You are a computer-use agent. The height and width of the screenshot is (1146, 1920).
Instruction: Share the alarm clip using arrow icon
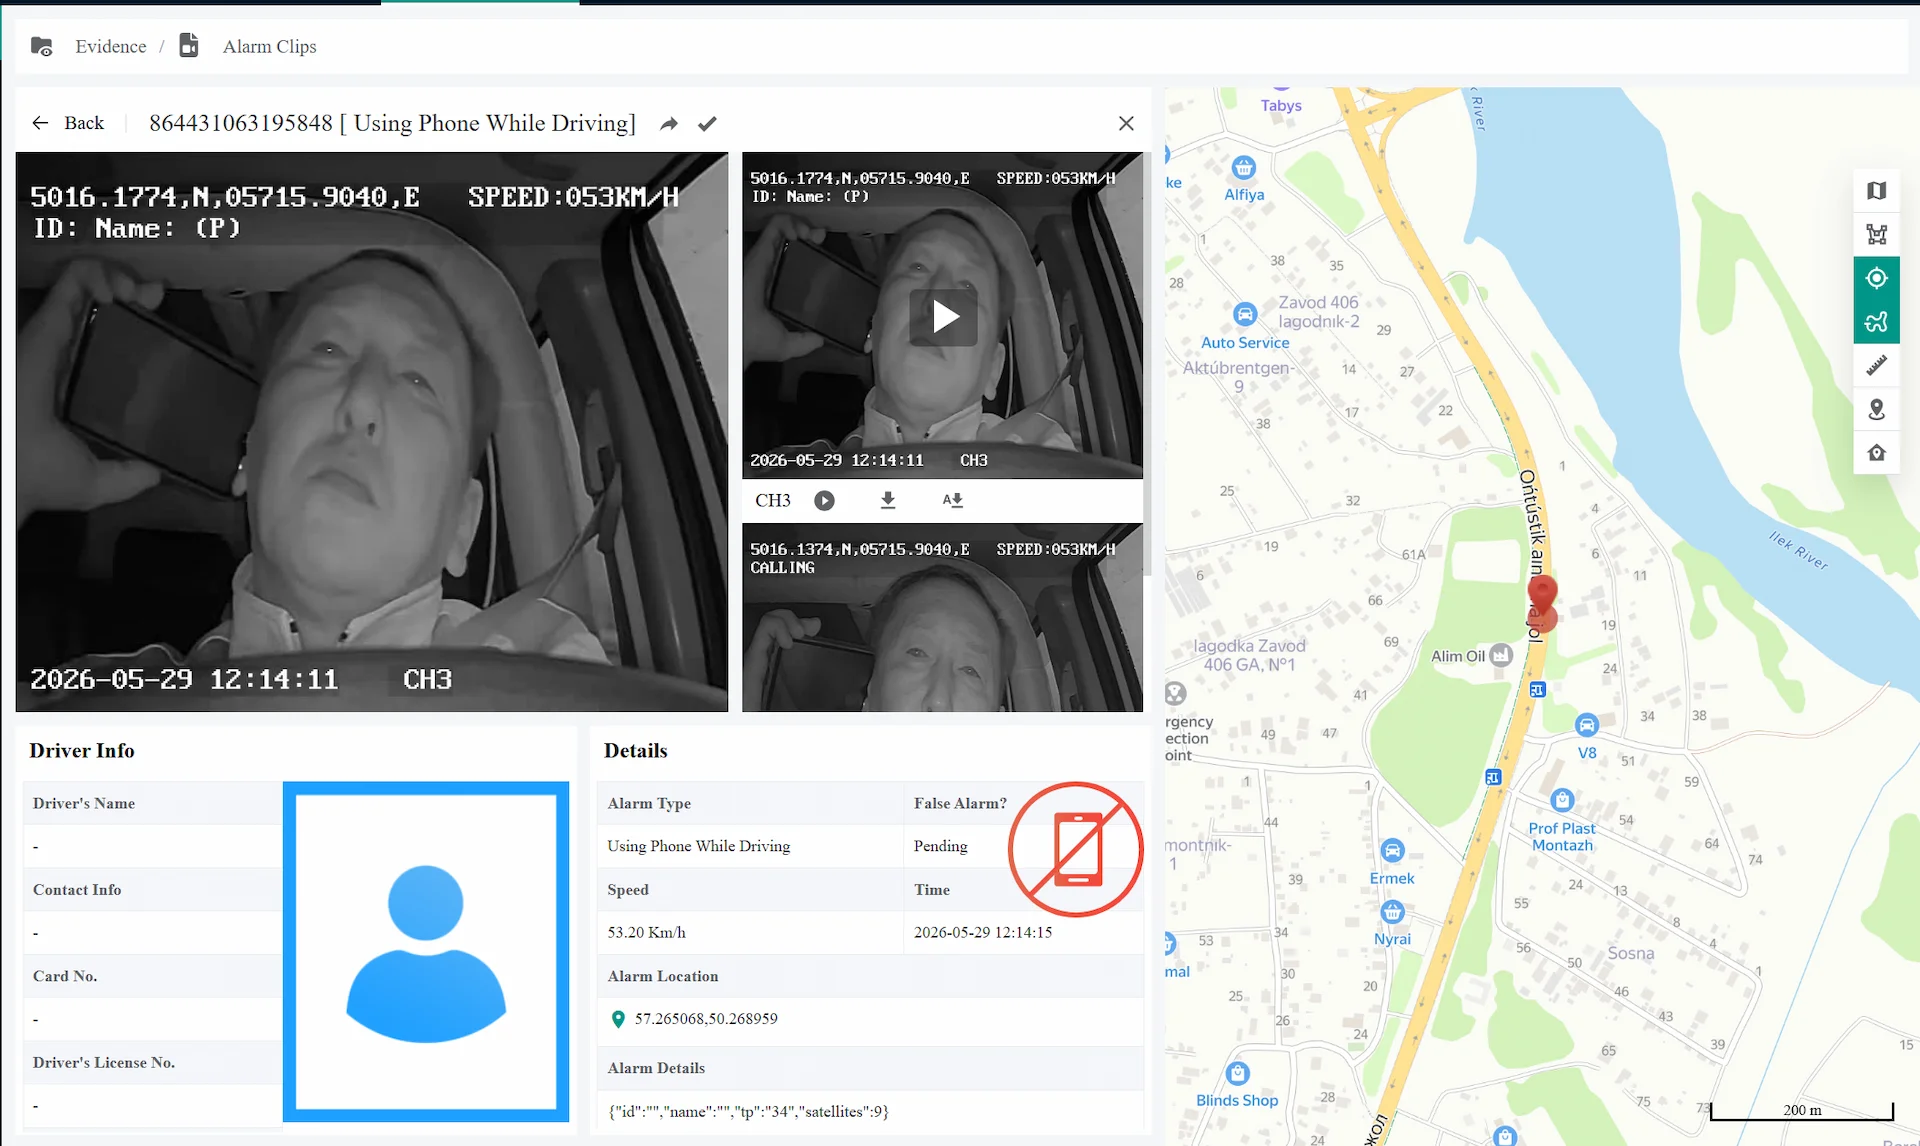pos(669,124)
